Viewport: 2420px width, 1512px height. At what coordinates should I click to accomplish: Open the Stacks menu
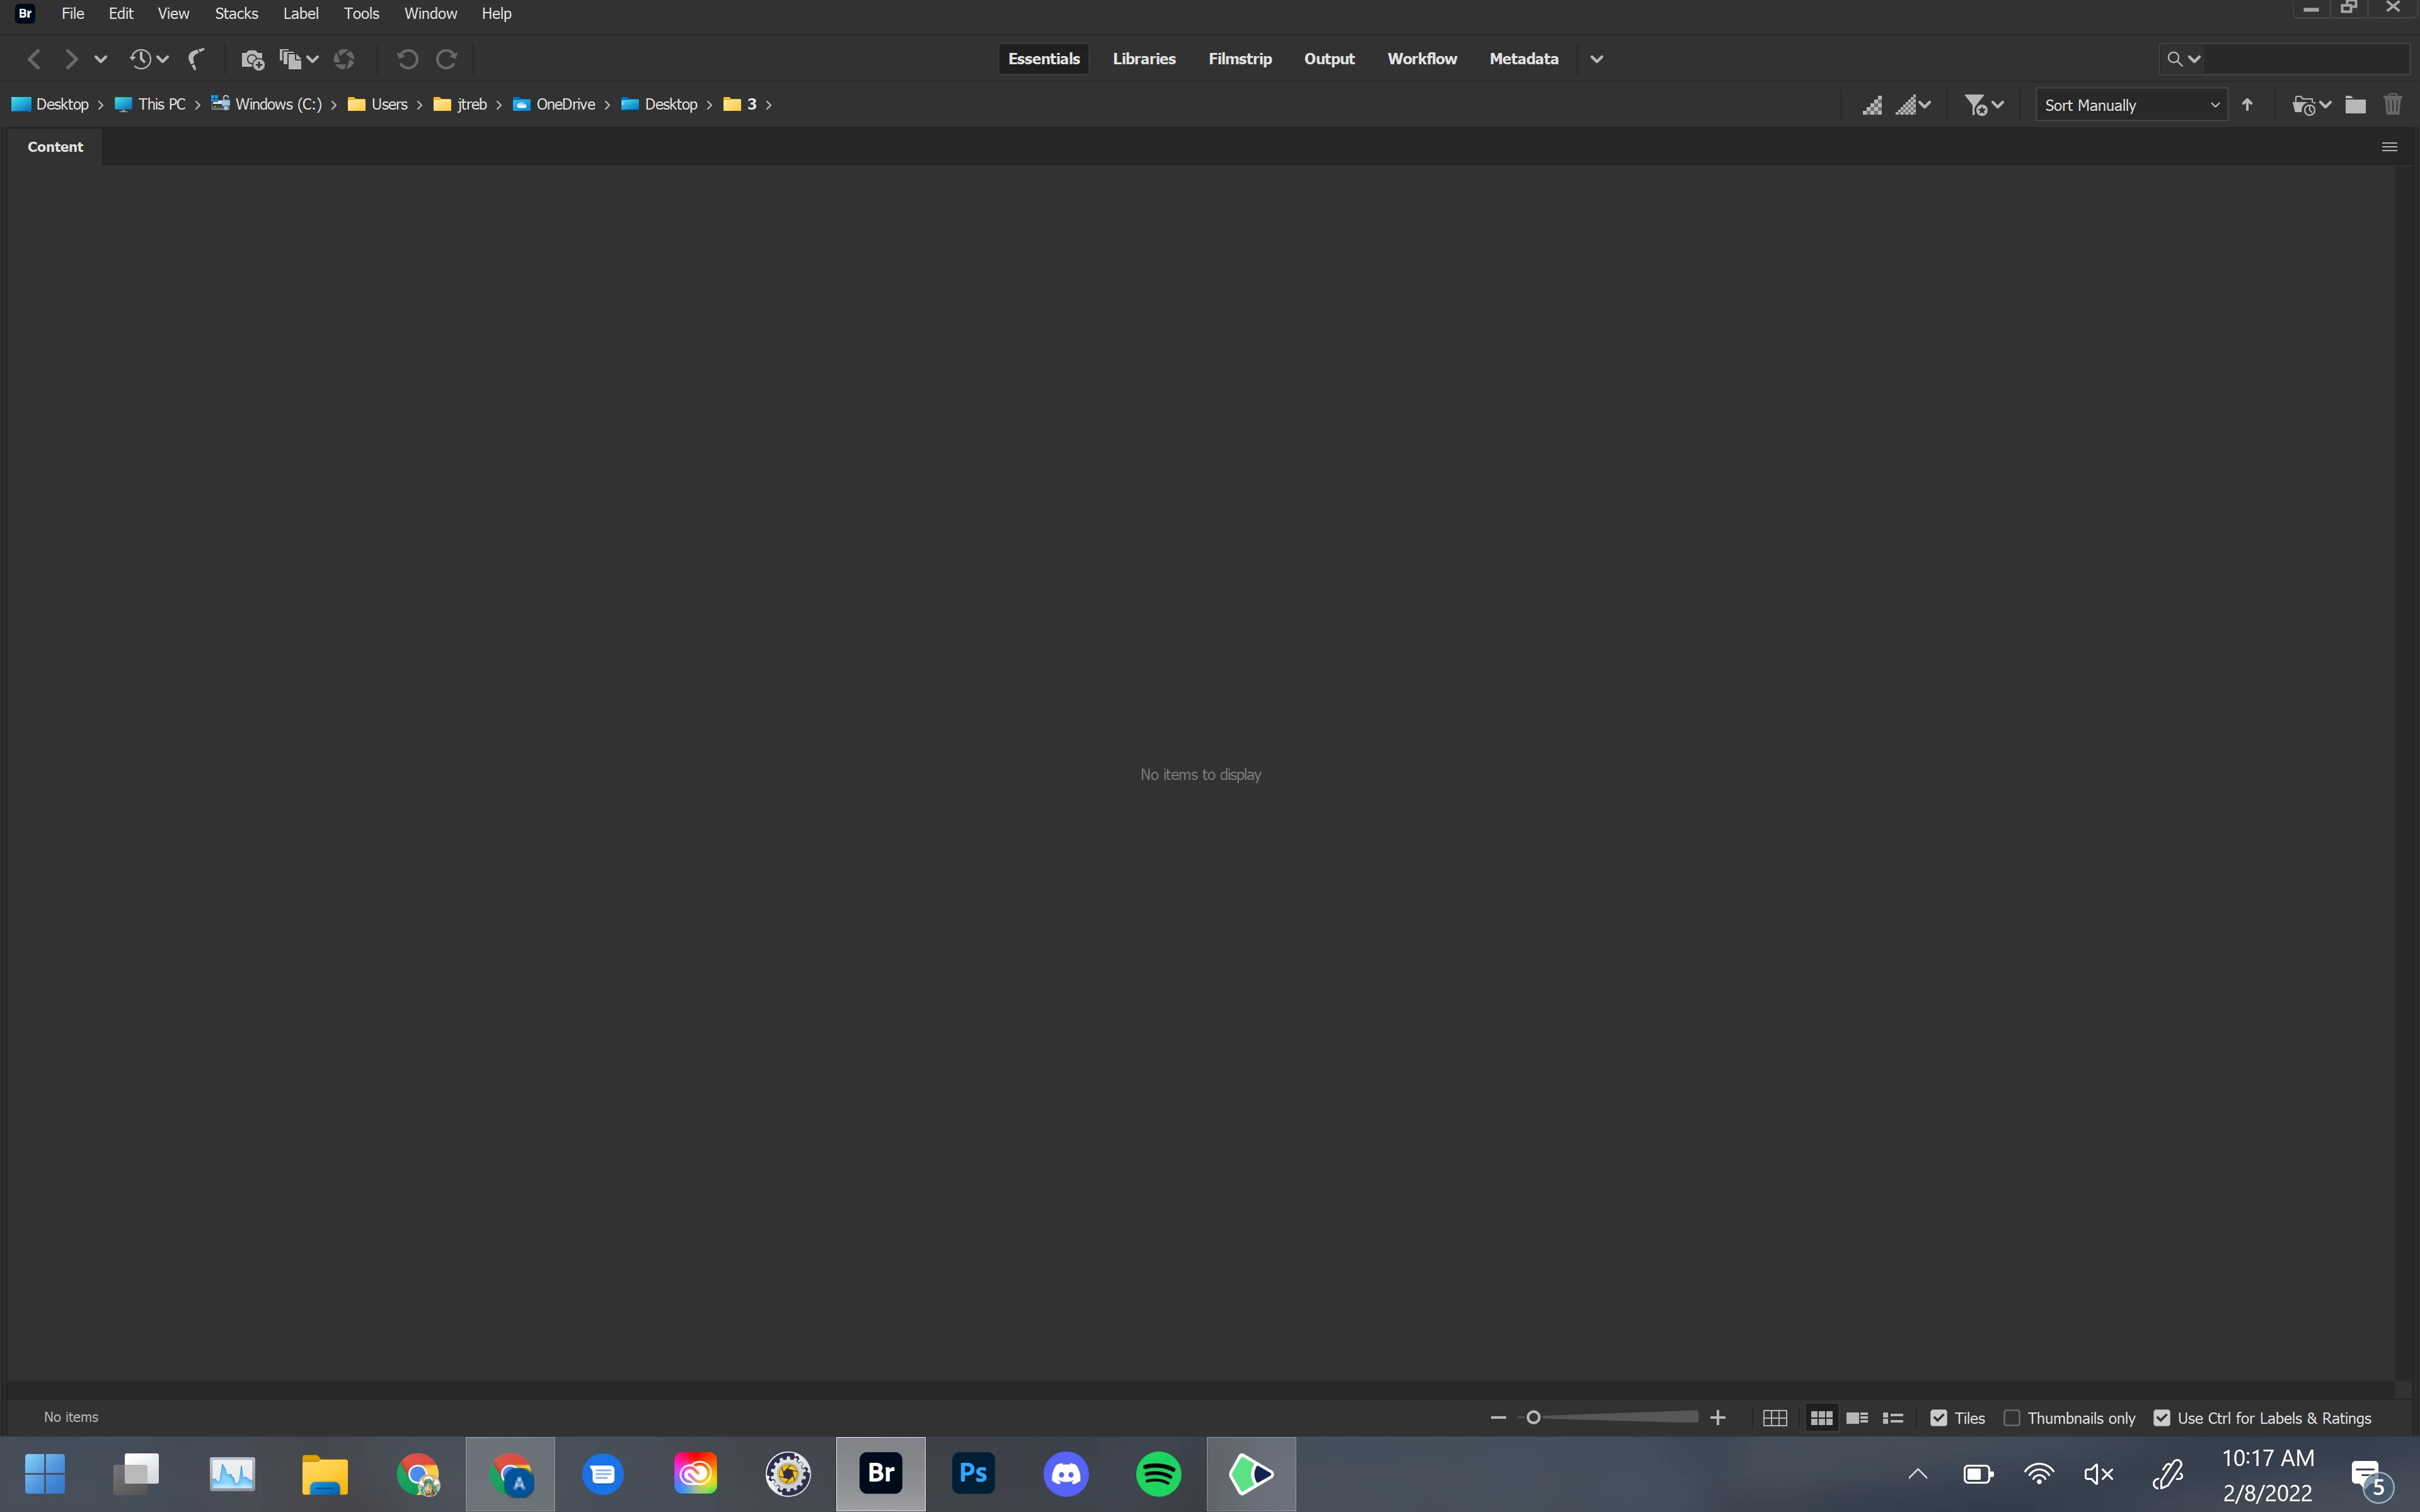coord(236,13)
